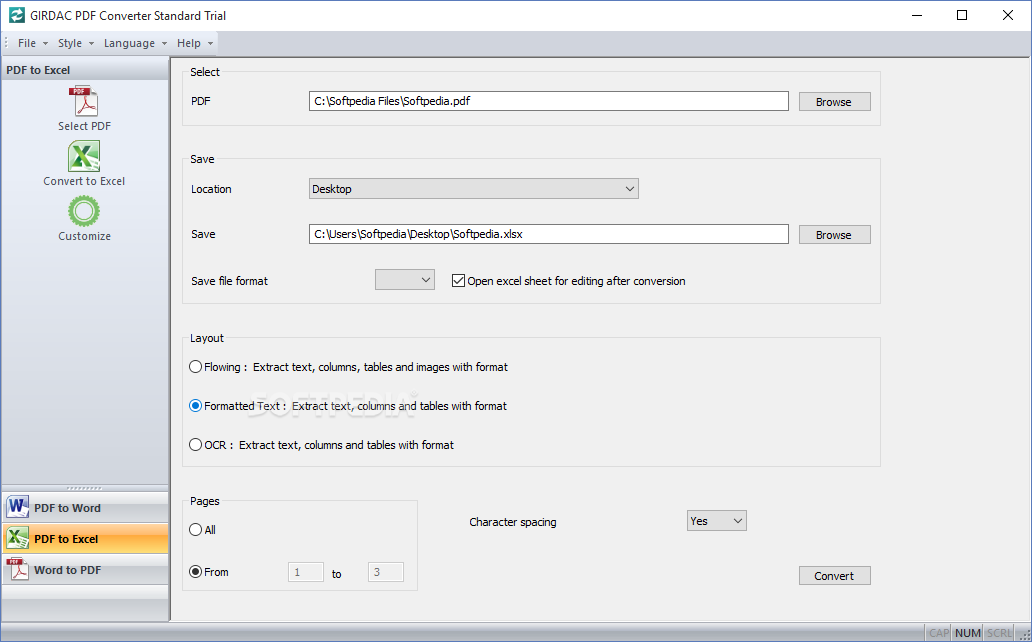Click the NUM status bar indicator
The height and width of the screenshot is (642, 1032).
pyautogui.click(x=968, y=633)
